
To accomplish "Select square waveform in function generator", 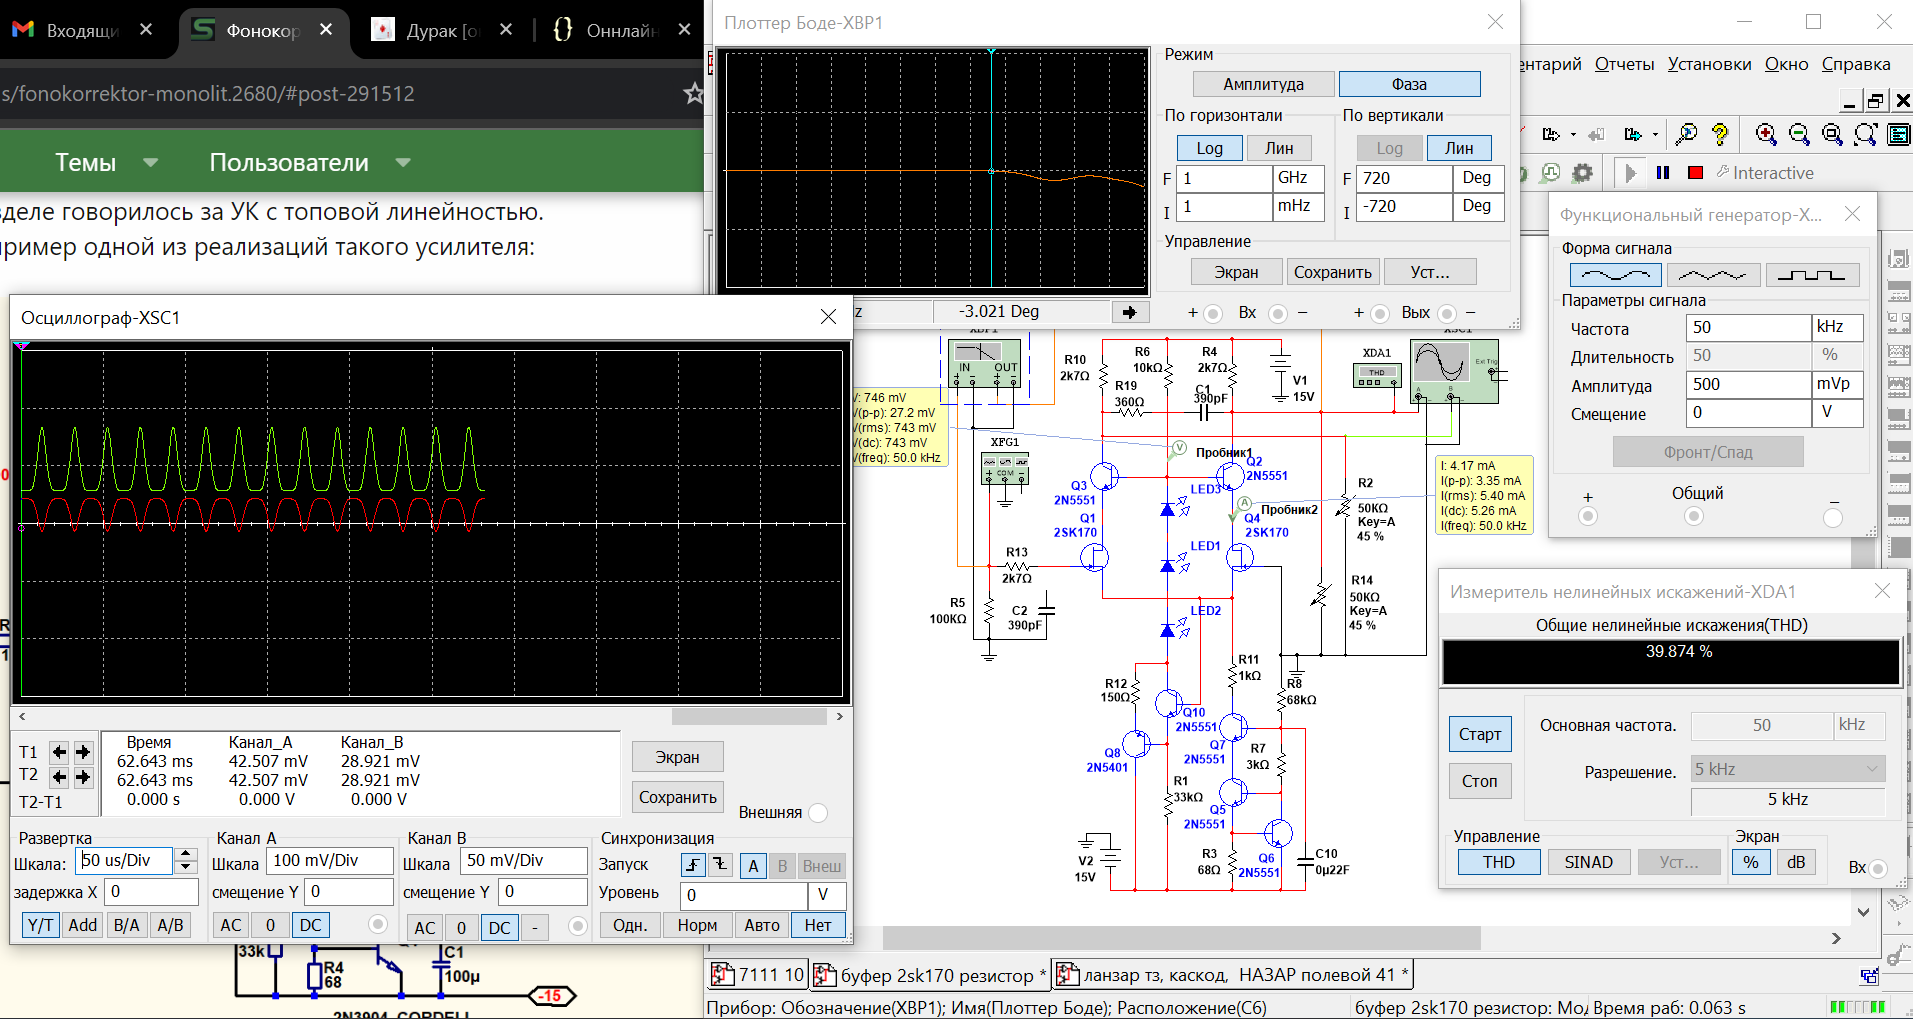I will click(1812, 274).
